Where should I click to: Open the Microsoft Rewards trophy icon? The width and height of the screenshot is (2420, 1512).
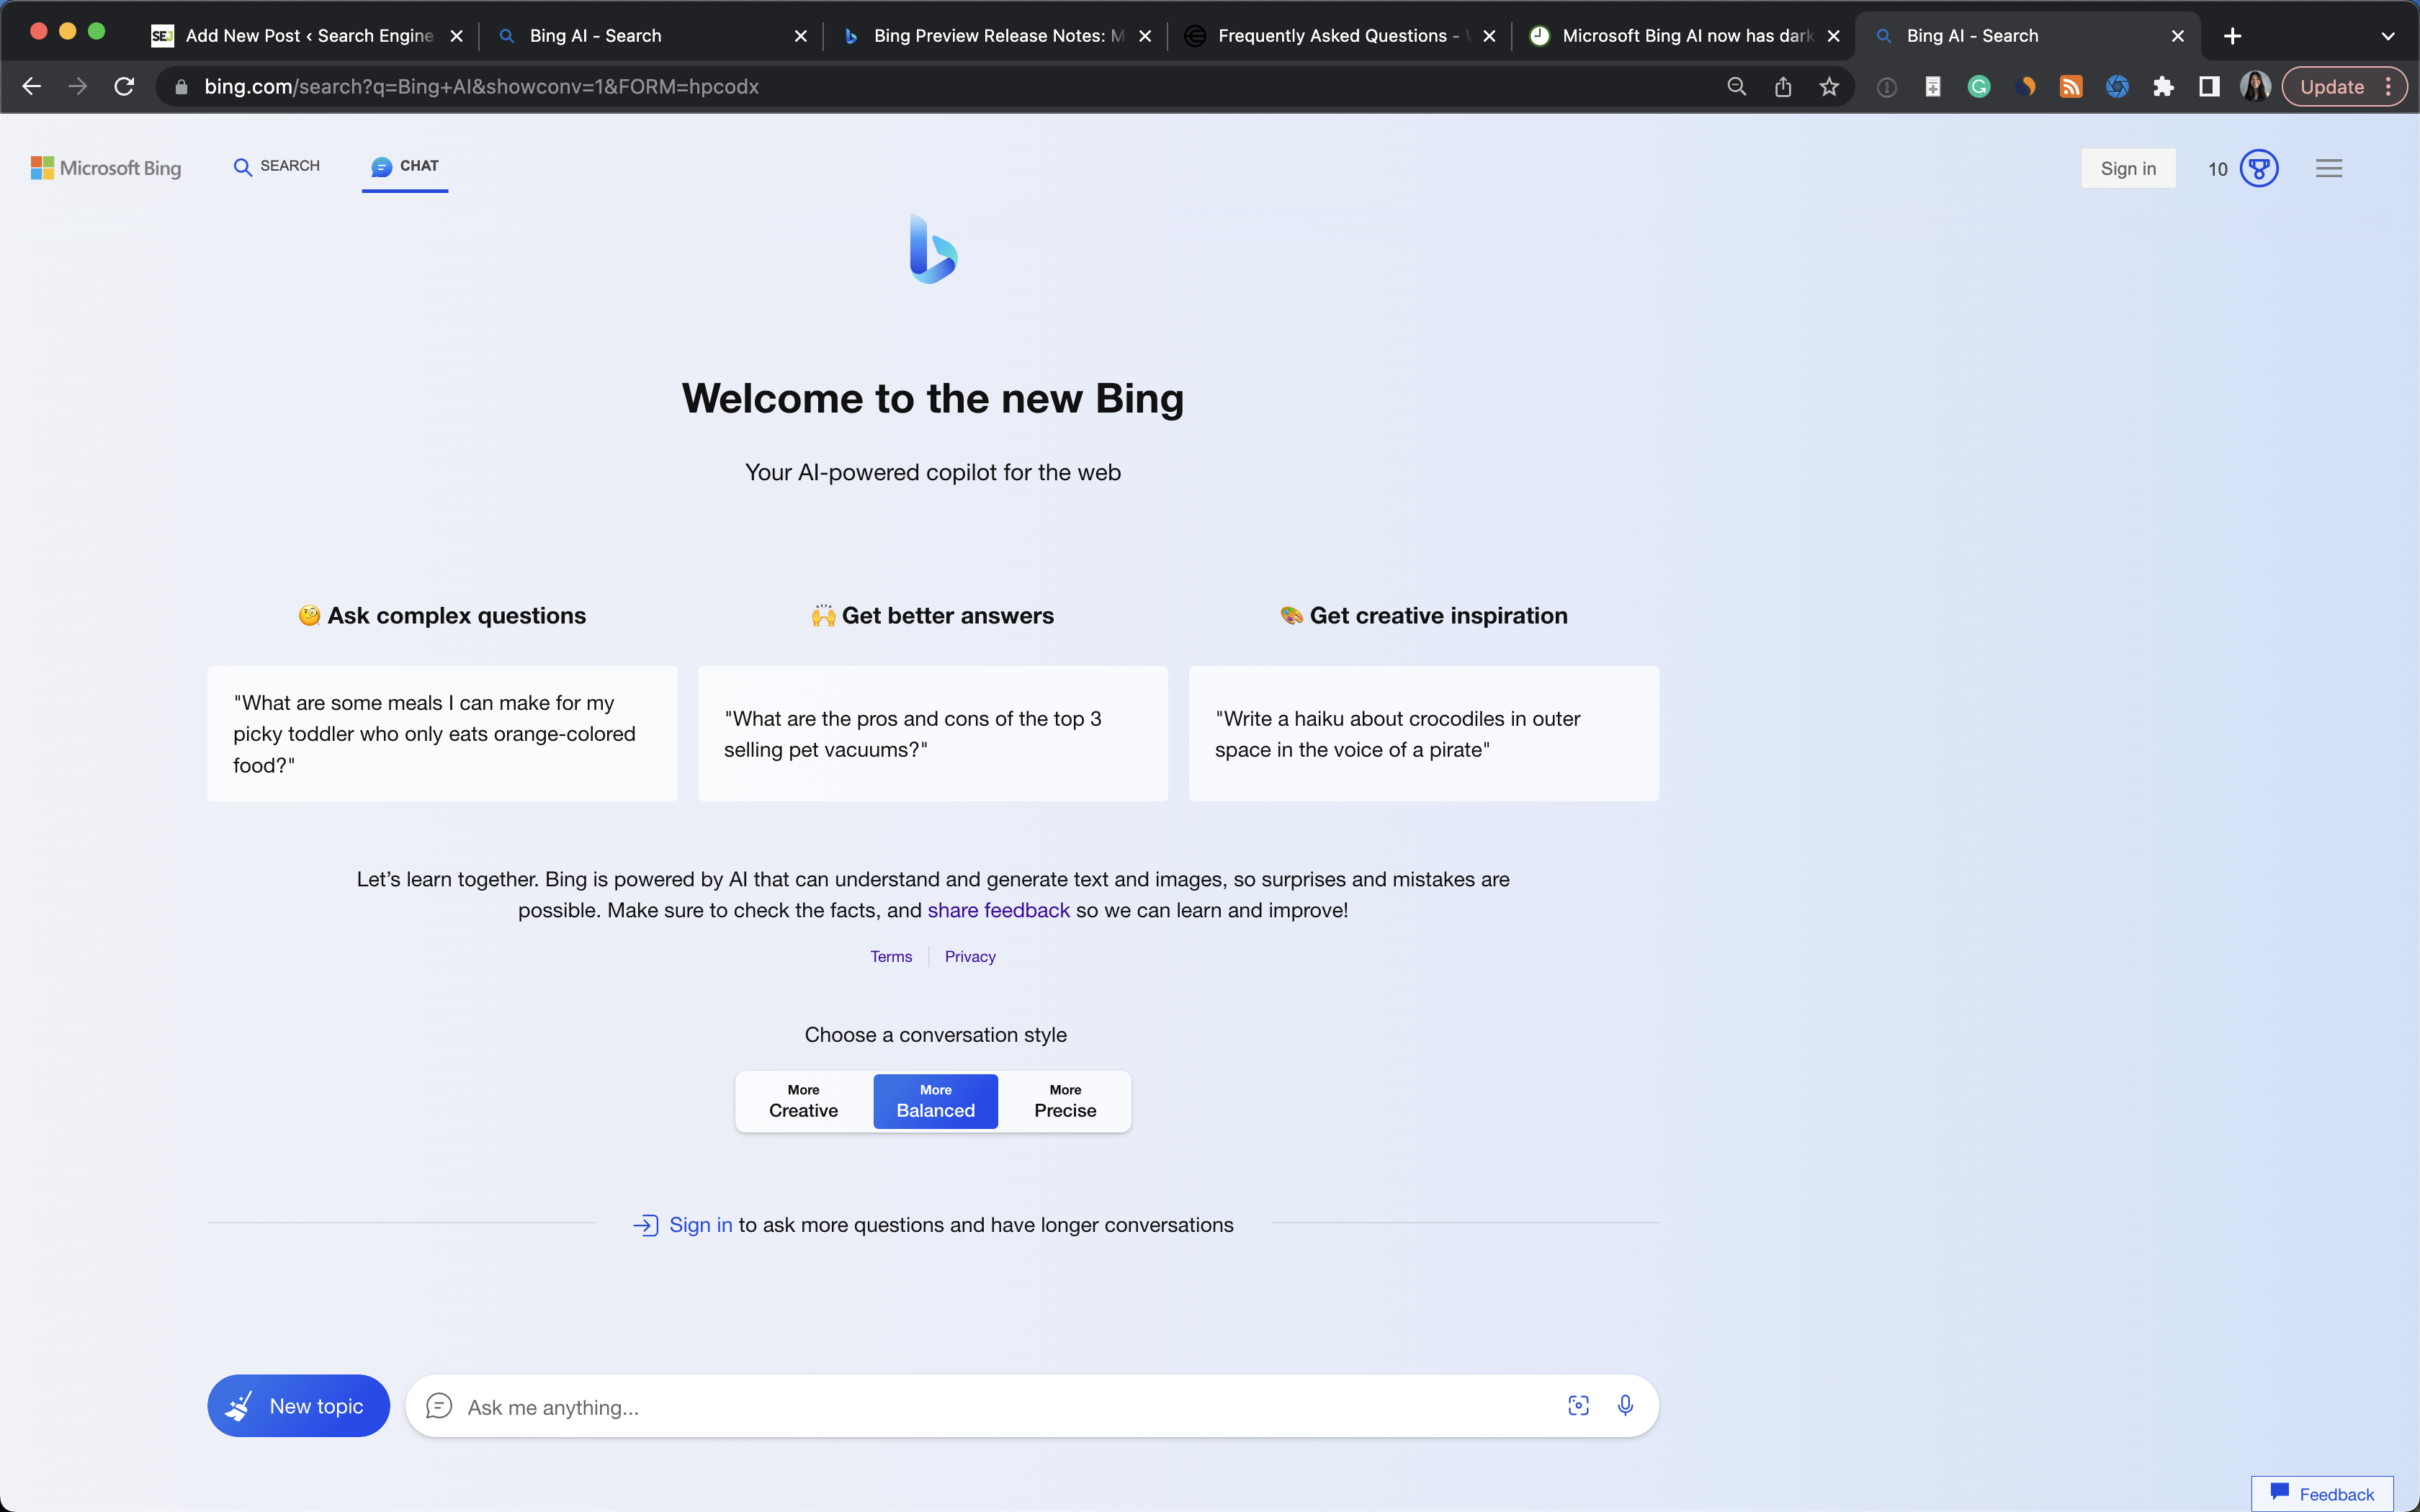click(x=2259, y=168)
